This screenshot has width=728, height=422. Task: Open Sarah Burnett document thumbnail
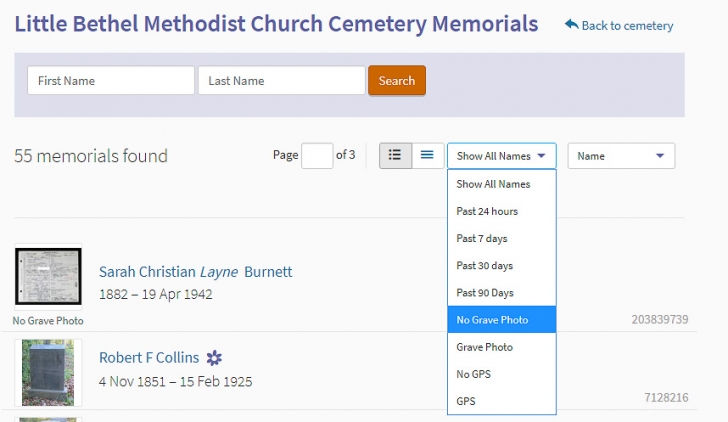48,276
